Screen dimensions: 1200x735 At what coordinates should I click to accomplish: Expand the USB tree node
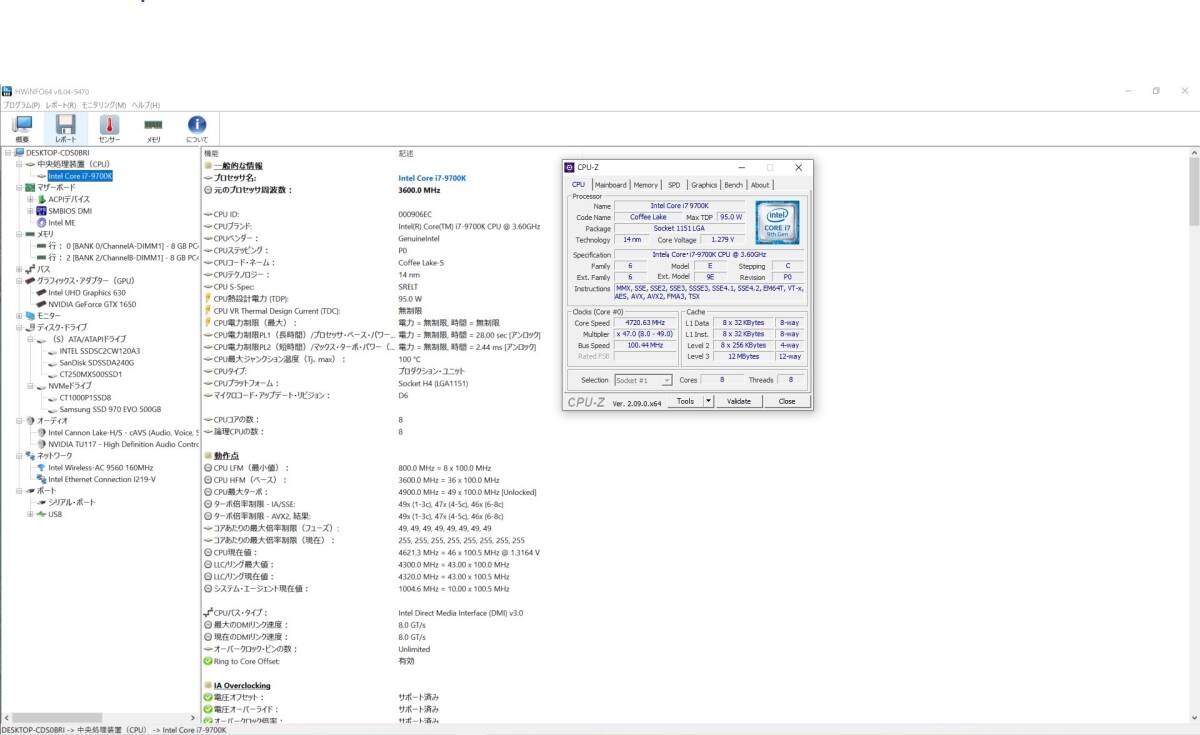pos(30,514)
